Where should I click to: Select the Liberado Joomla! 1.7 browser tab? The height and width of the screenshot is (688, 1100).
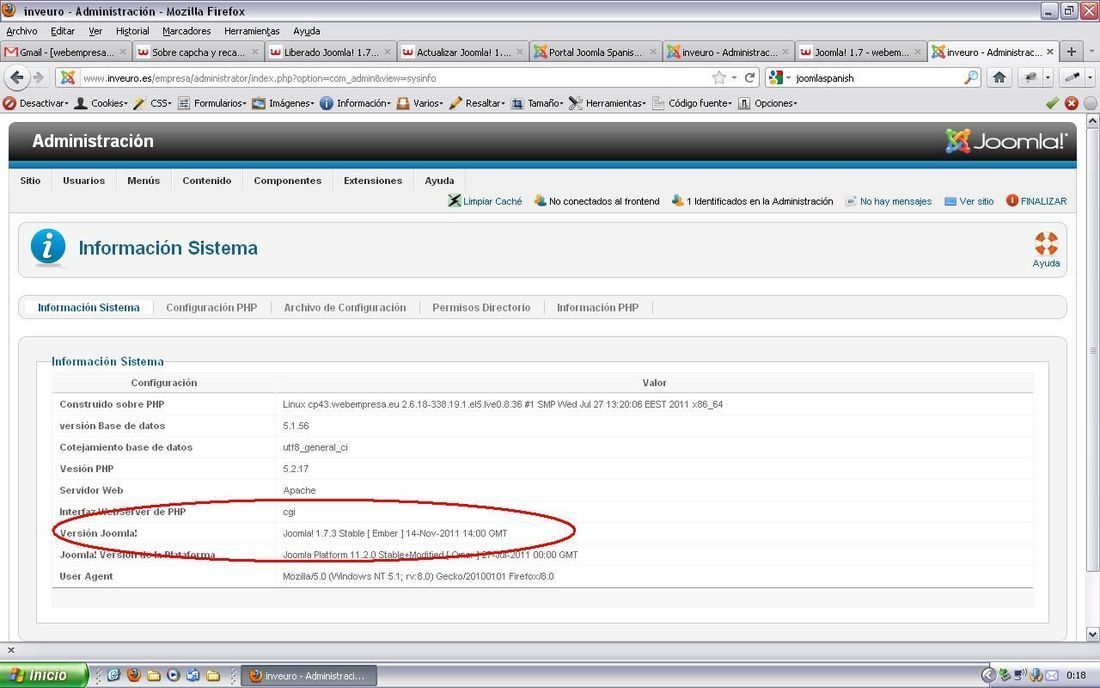point(331,52)
